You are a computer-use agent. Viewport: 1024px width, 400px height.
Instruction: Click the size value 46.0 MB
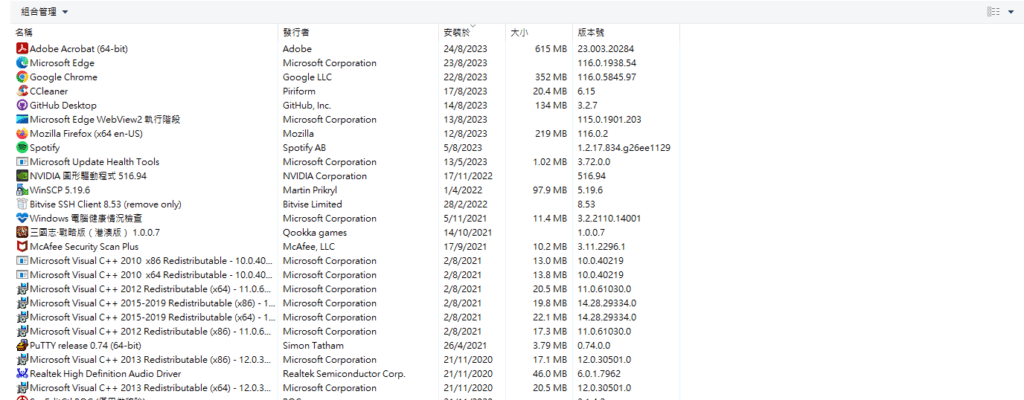point(549,374)
